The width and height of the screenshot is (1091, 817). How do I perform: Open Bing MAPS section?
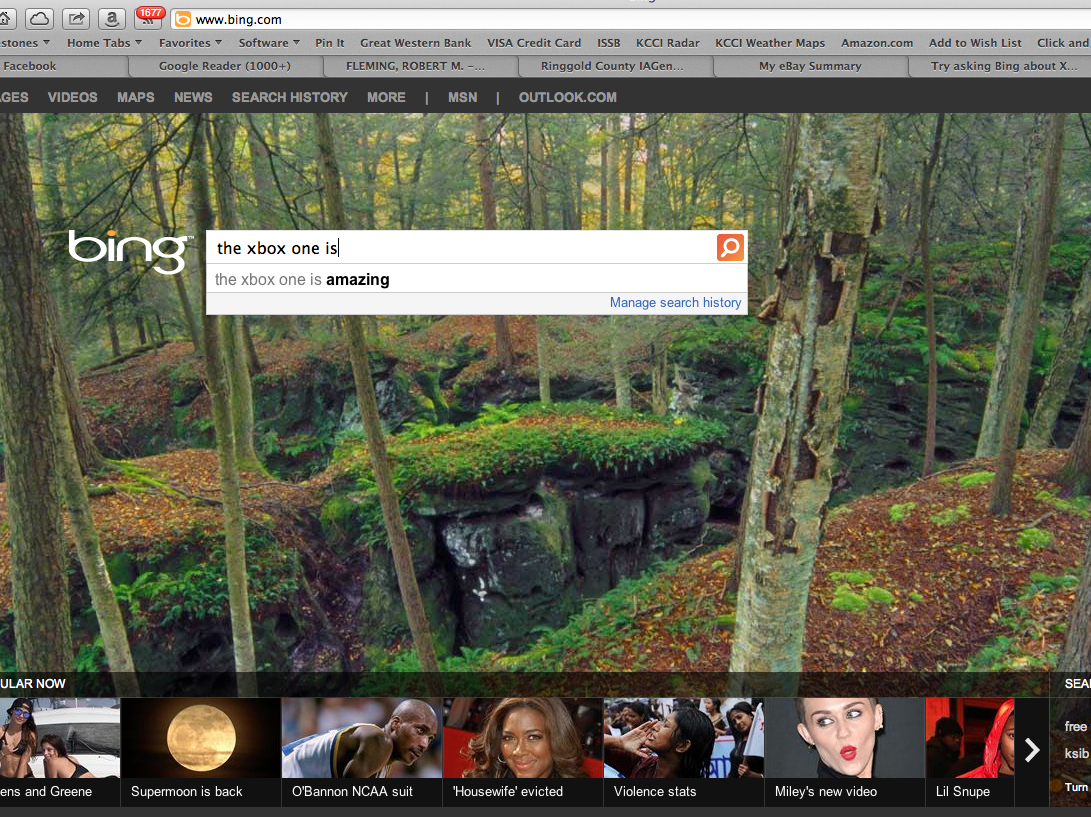(x=136, y=97)
